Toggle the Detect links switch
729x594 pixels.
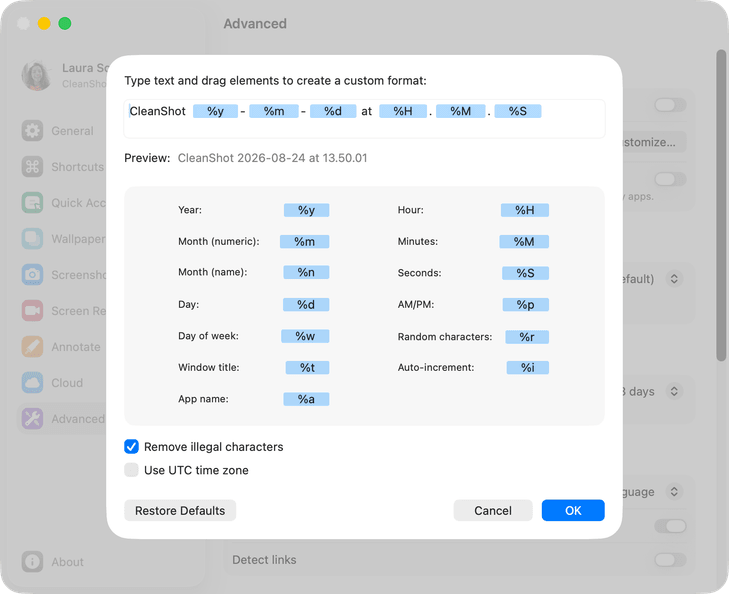pos(670,560)
